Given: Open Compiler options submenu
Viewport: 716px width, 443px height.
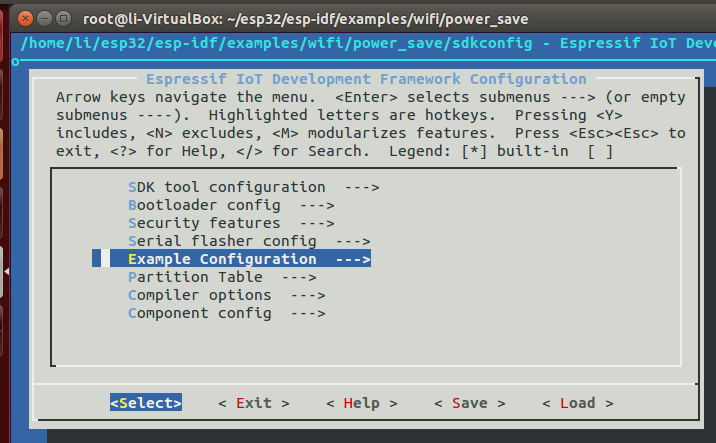Looking at the screenshot, I should point(227,295).
